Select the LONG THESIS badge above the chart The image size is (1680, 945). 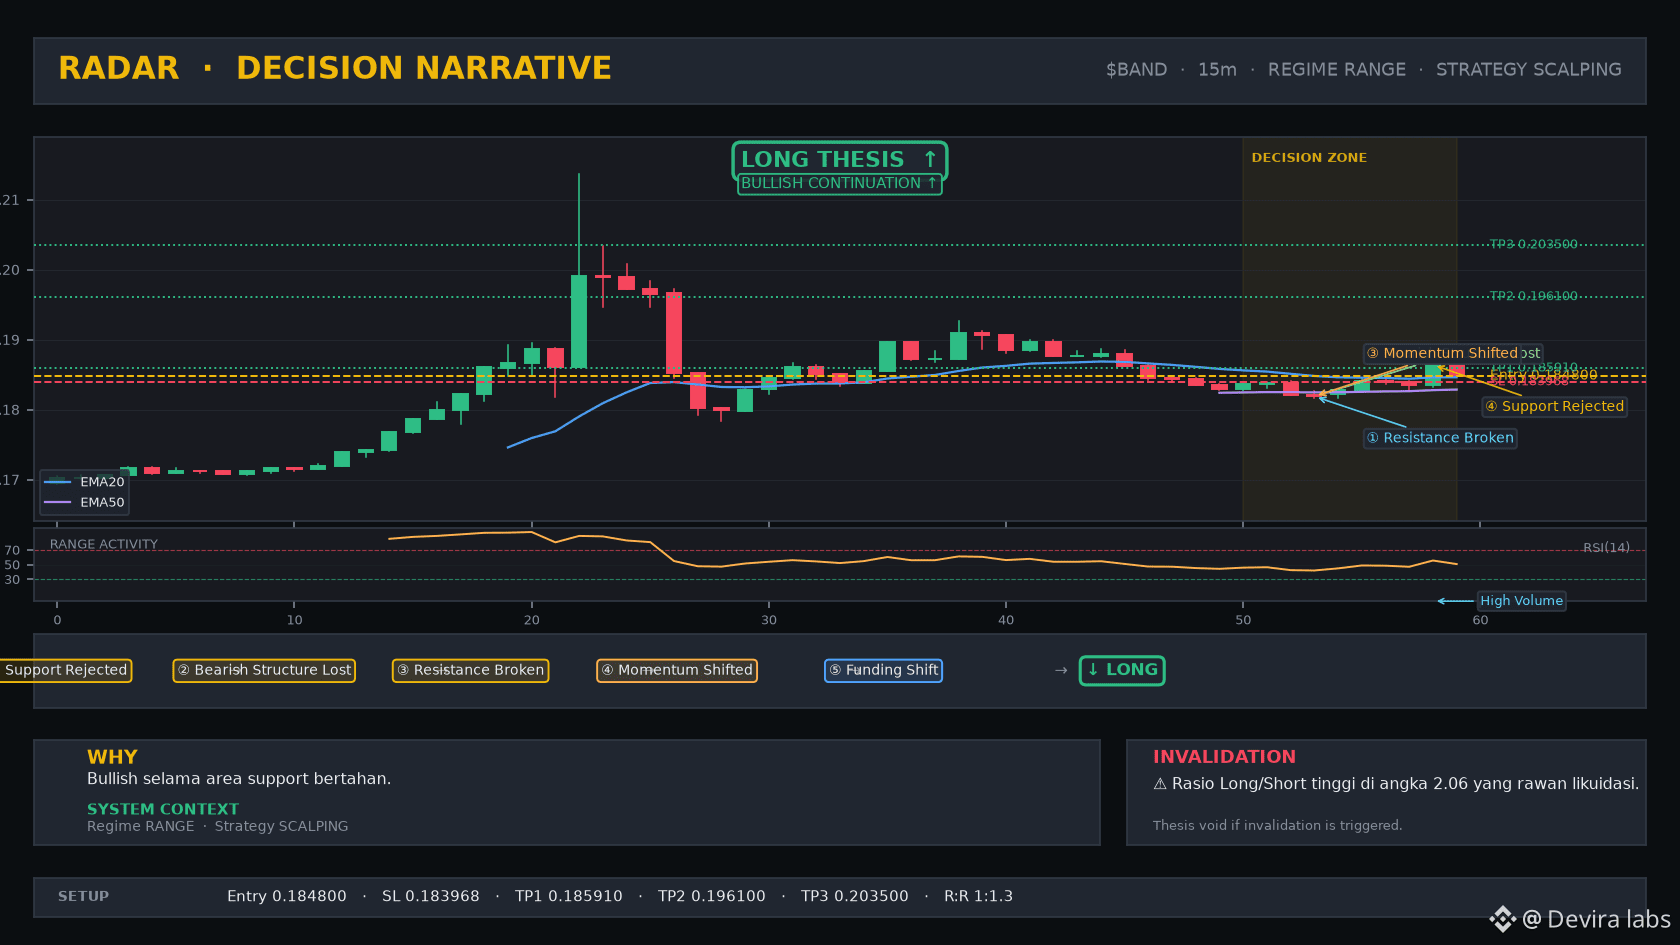click(x=839, y=160)
